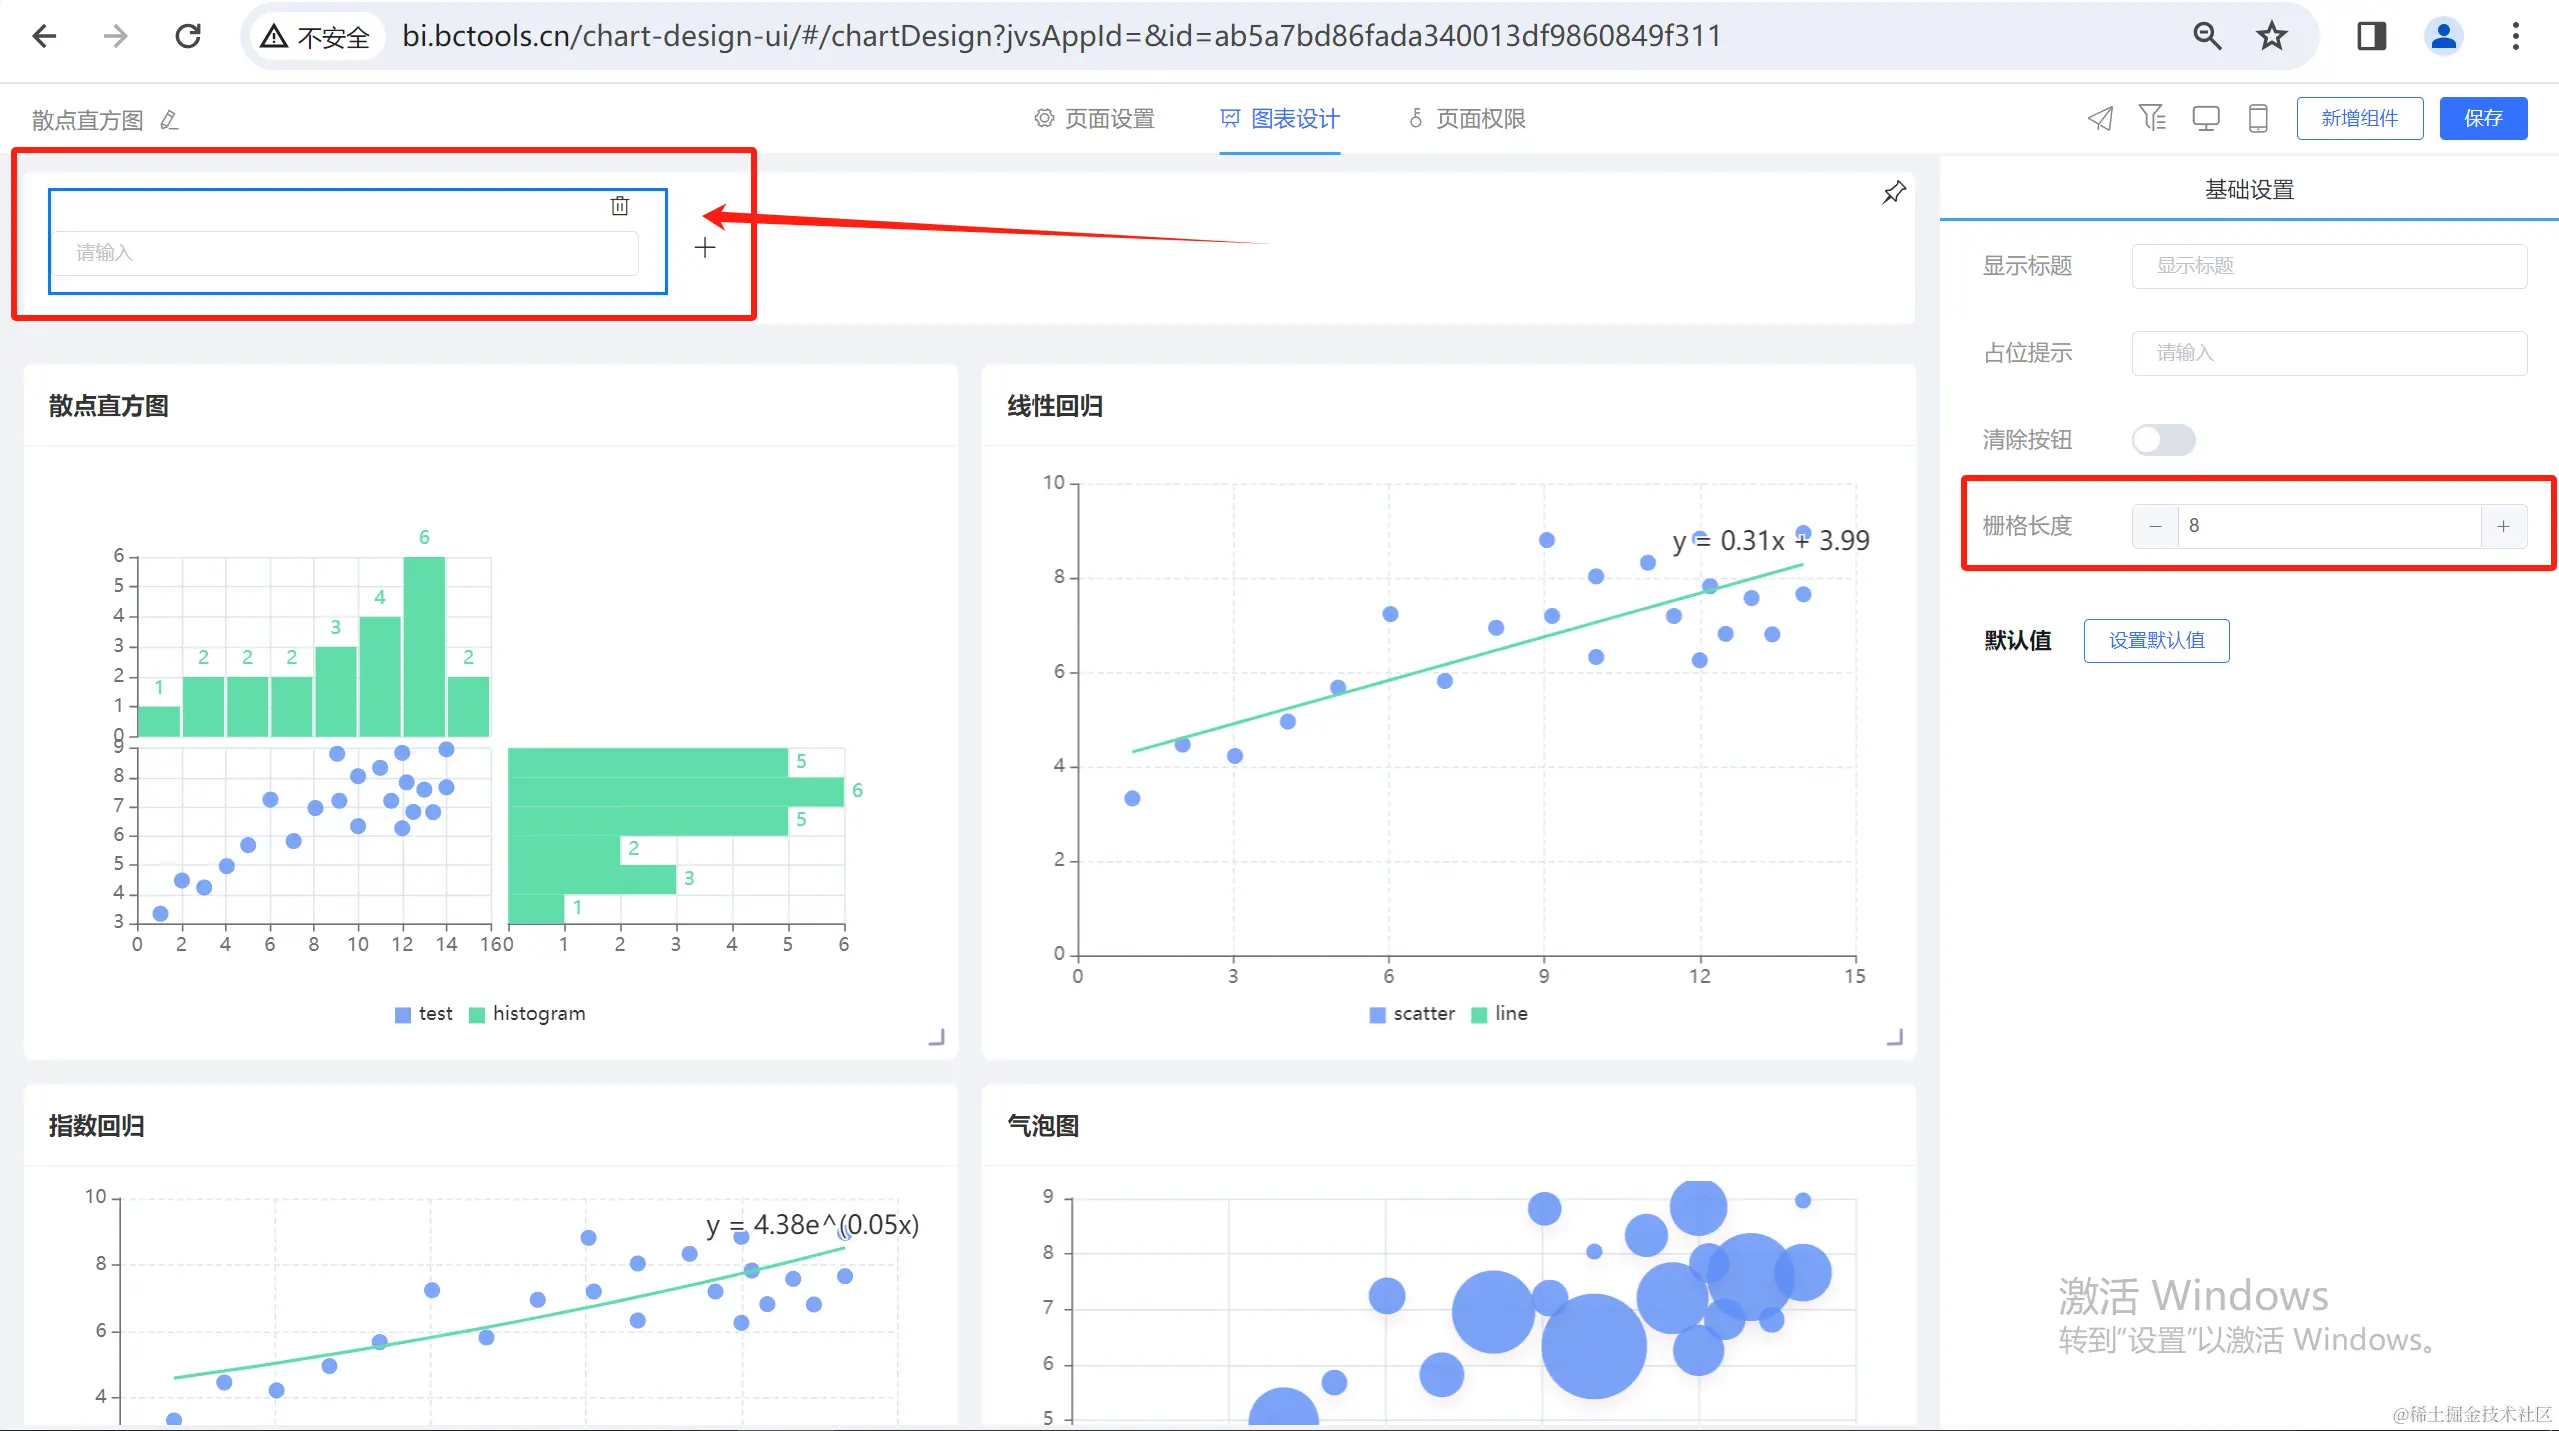Bookmark this page with the star icon
2559x1431 pixels.
pyautogui.click(x=2271, y=36)
